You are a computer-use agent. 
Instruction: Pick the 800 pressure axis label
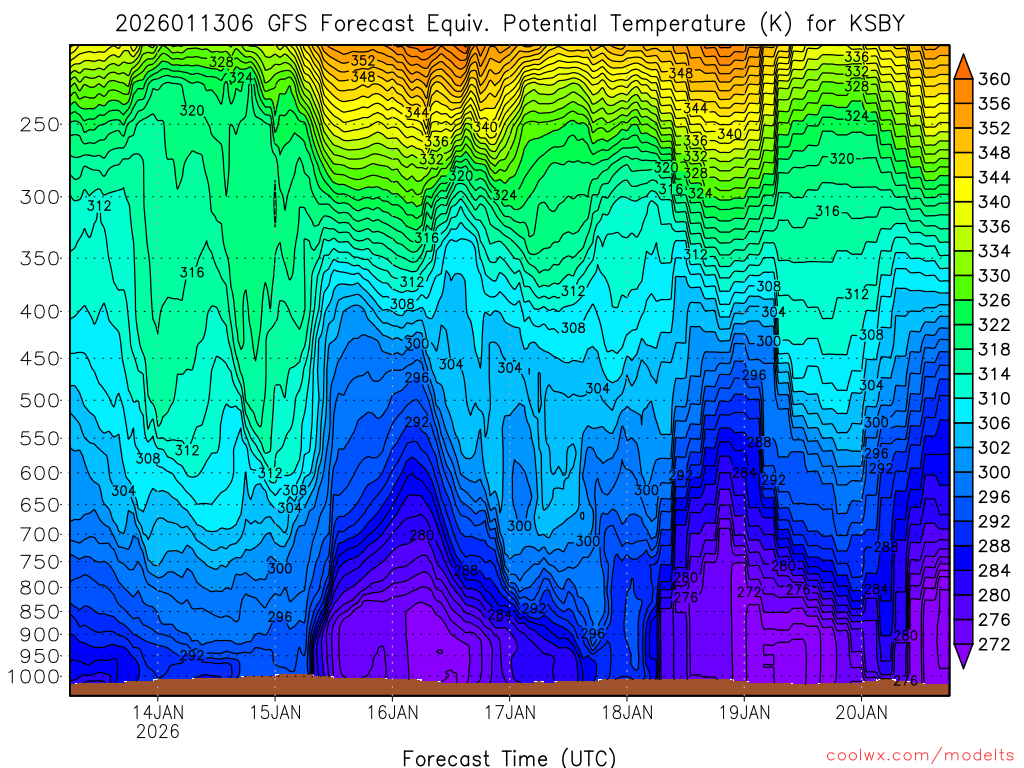click(40, 588)
